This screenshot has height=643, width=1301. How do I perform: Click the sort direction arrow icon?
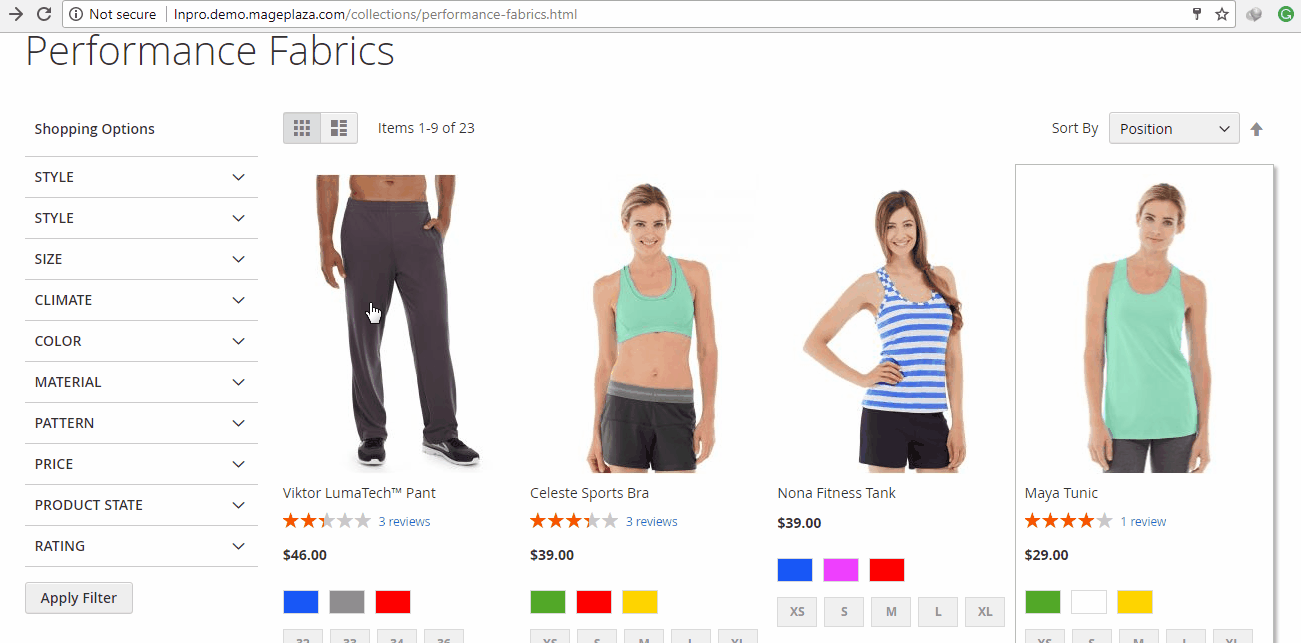[x=1257, y=129]
